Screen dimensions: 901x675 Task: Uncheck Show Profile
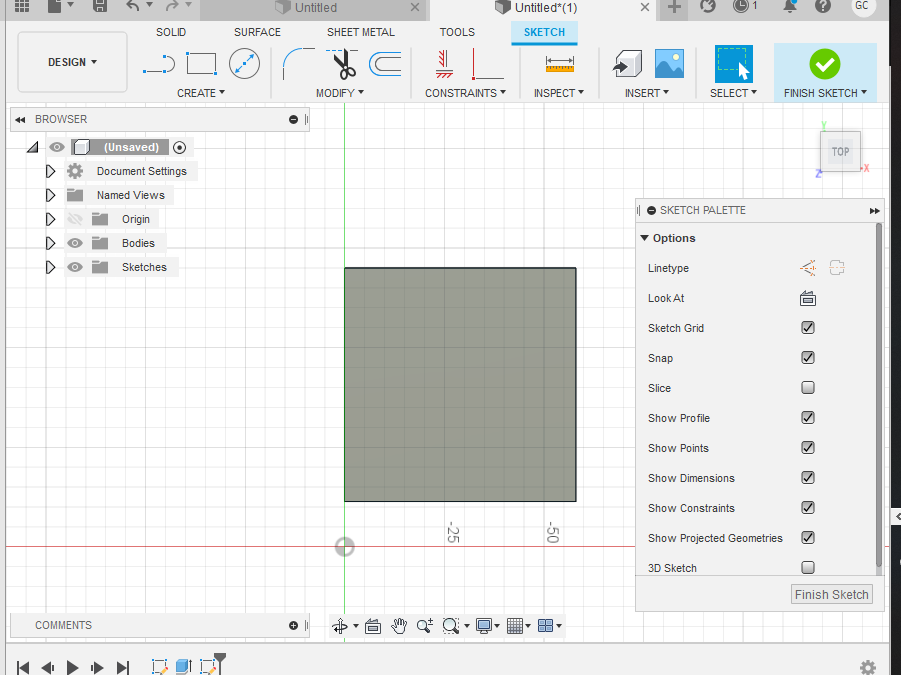pyautogui.click(x=808, y=418)
